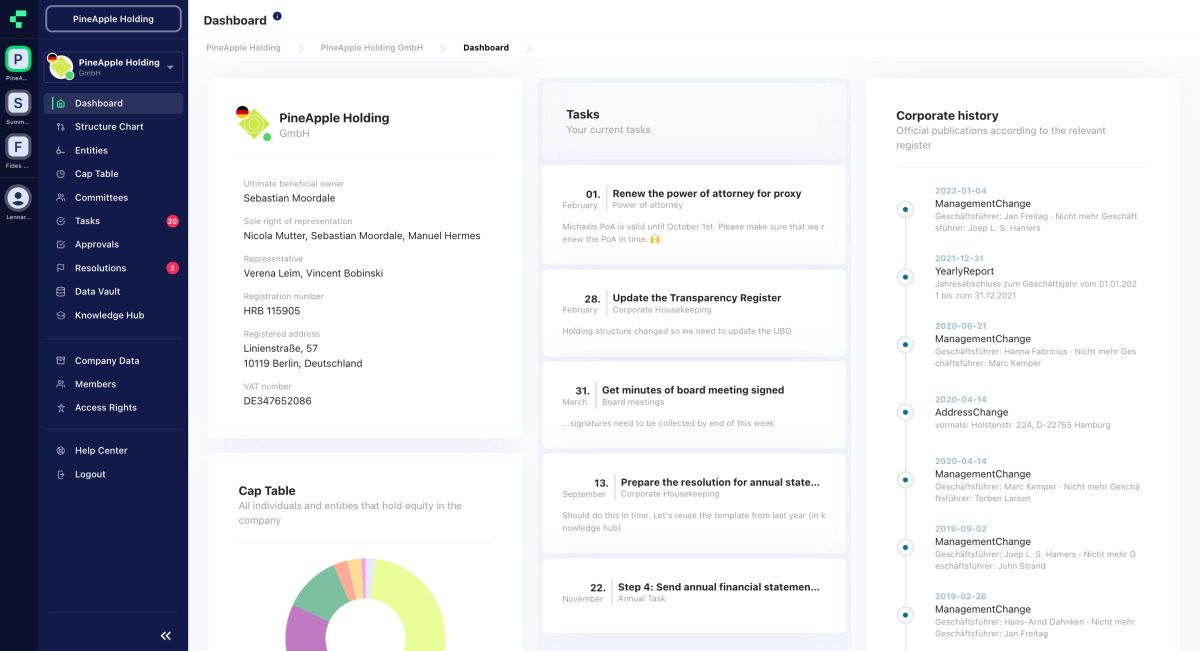Image resolution: width=1200 pixels, height=651 pixels.
Task: Click the info icon beside Dashboard title
Action: tap(277, 16)
